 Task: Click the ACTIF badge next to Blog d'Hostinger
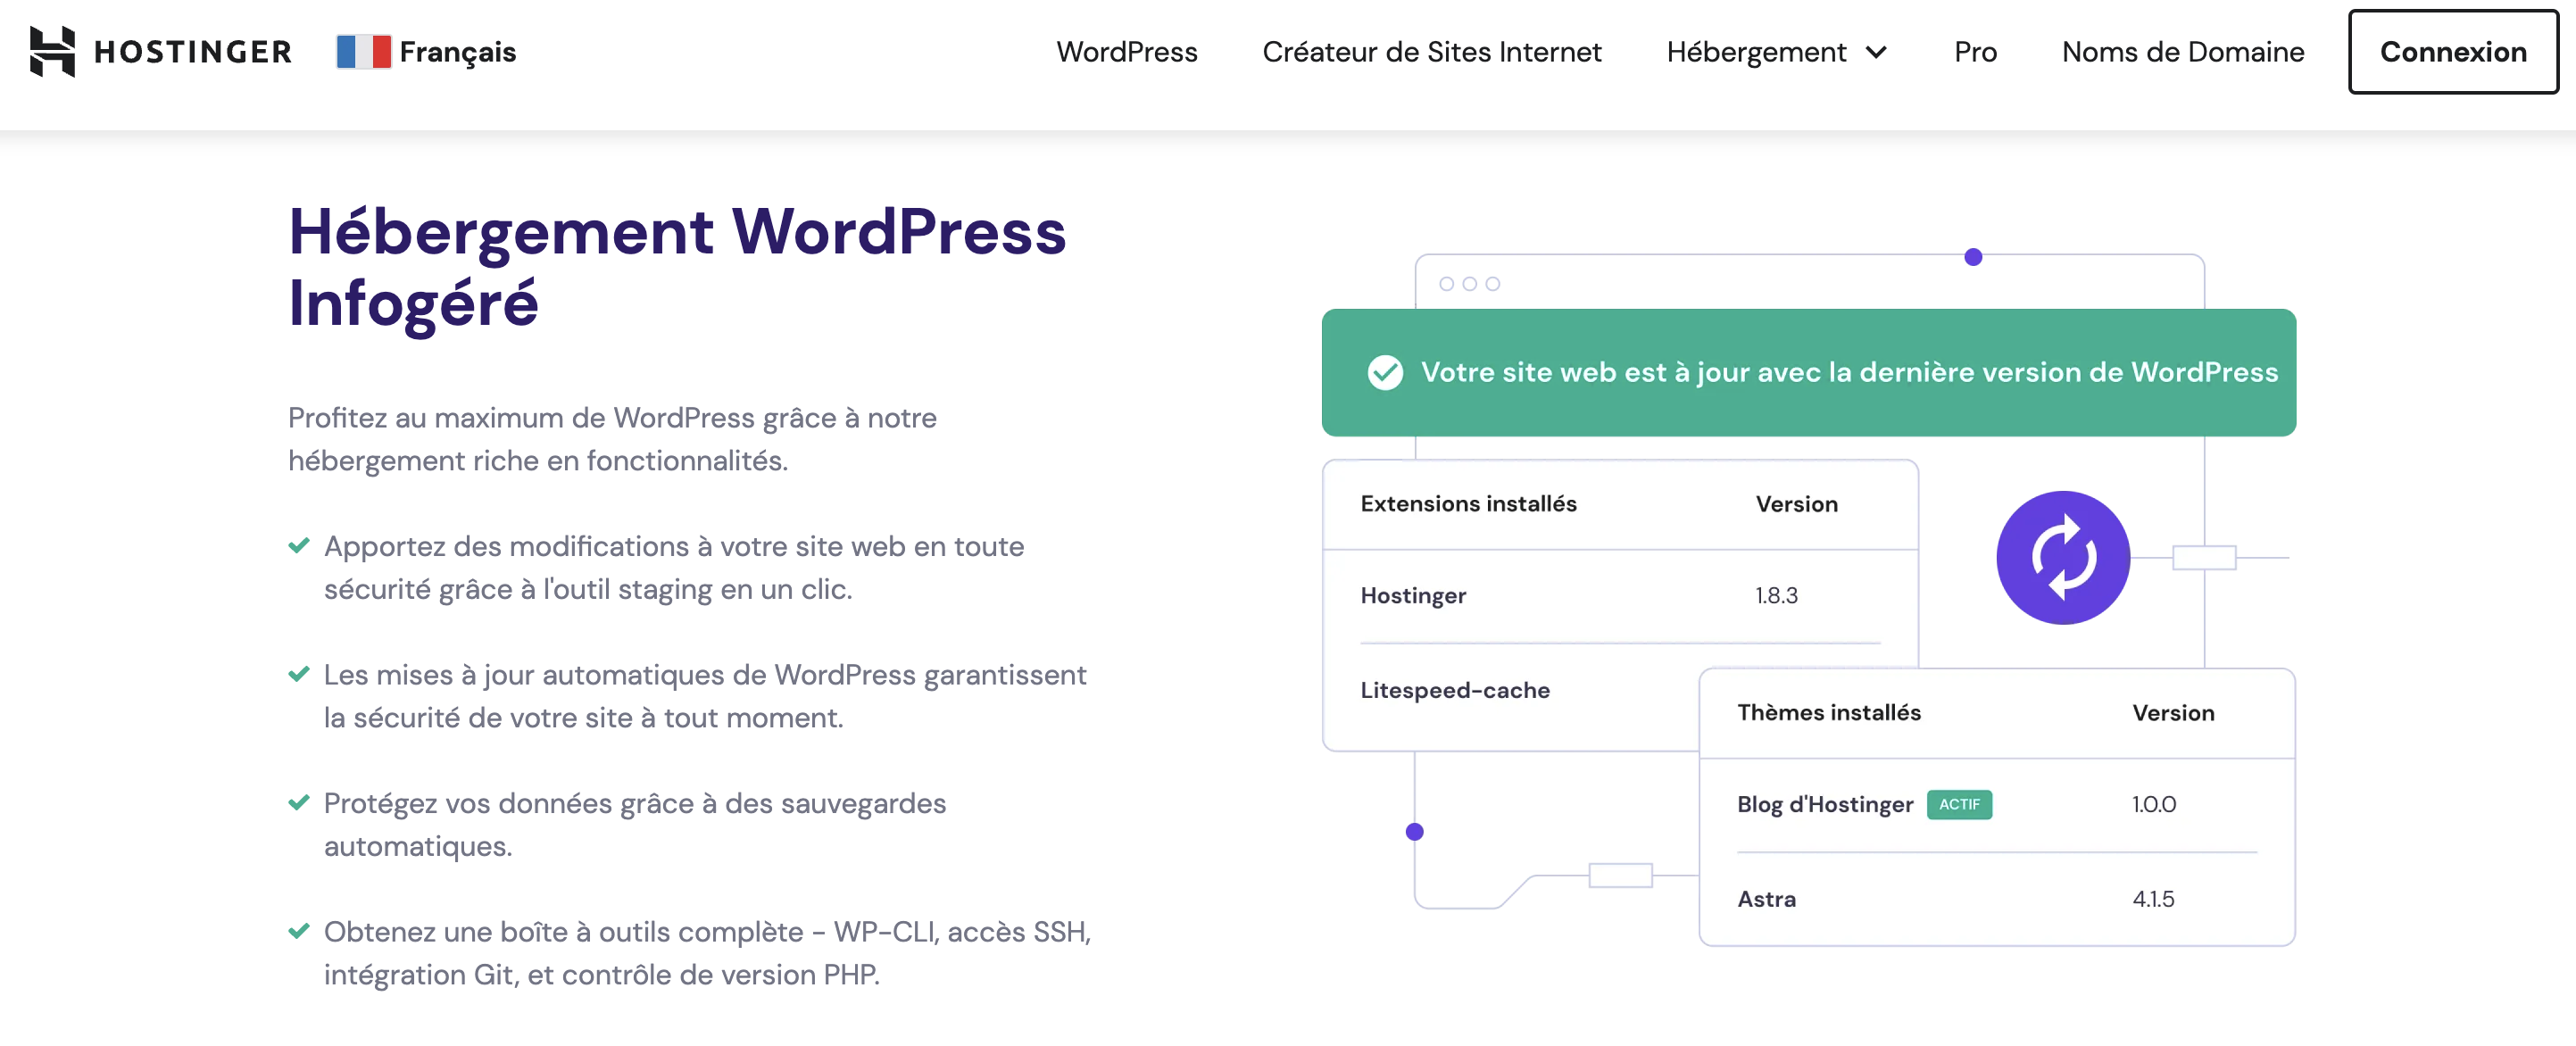click(1959, 804)
